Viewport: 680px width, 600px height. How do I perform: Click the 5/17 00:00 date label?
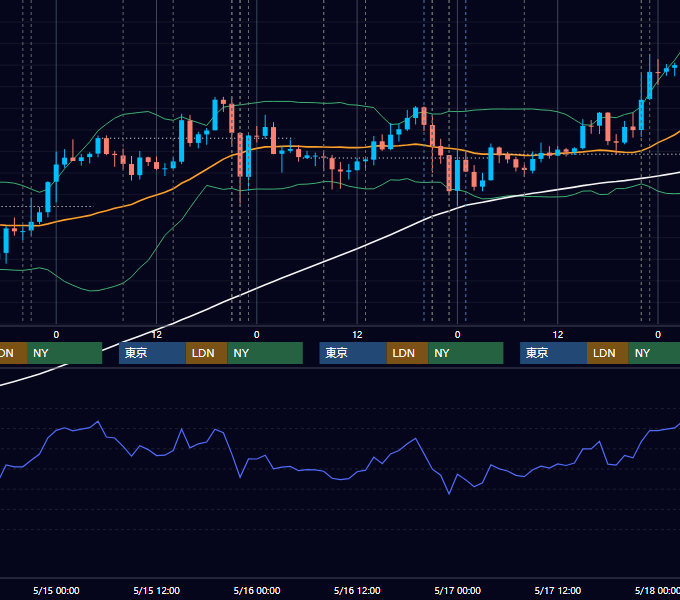click(458, 590)
